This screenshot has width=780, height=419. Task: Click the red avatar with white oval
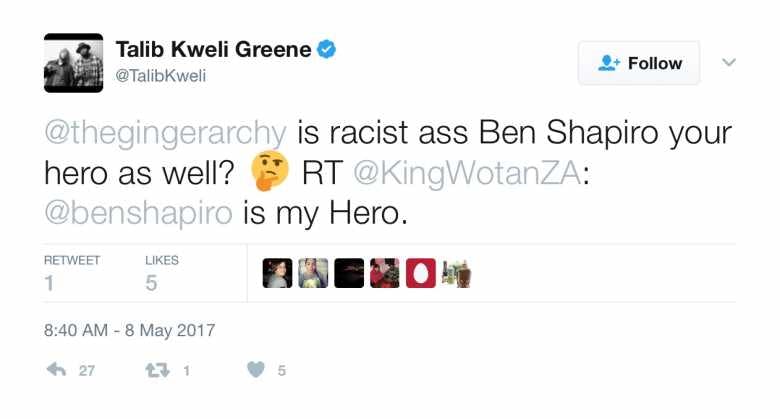pyautogui.click(x=420, y=273)
